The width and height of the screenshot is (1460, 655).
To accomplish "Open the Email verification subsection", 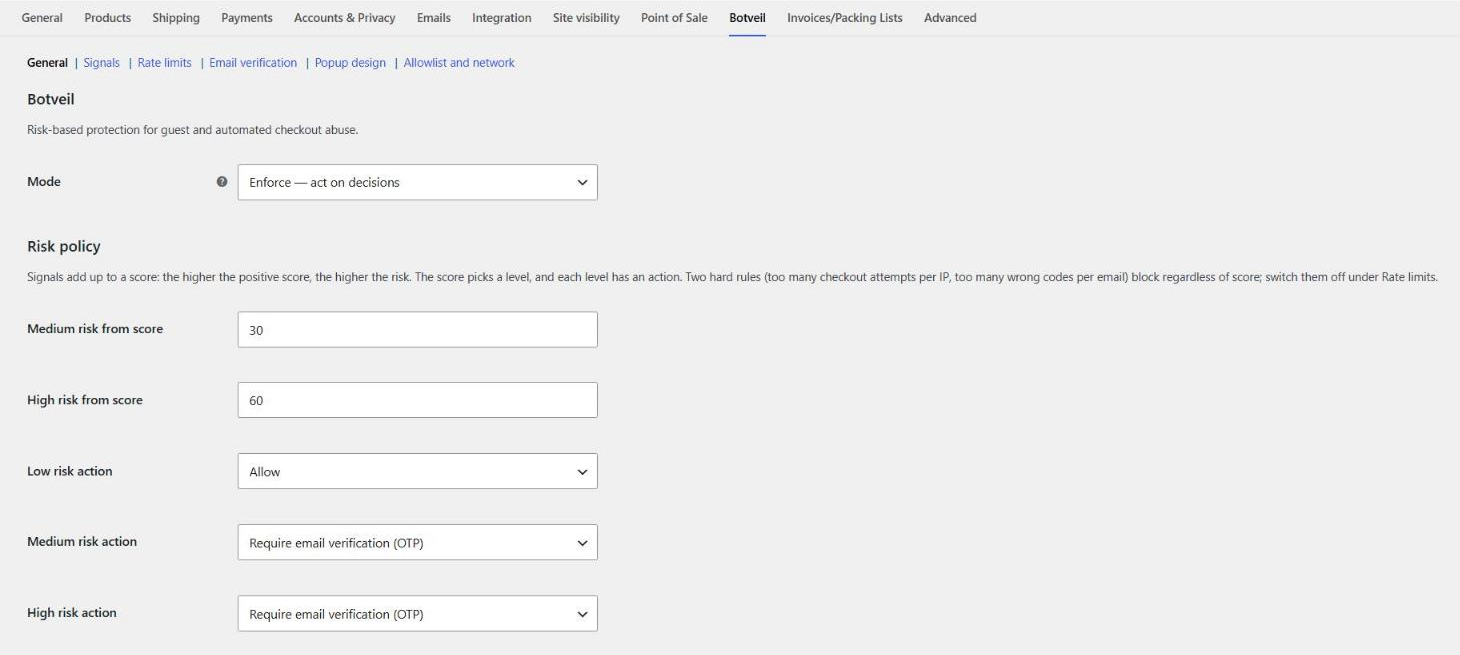I will (x=253, y=63).
